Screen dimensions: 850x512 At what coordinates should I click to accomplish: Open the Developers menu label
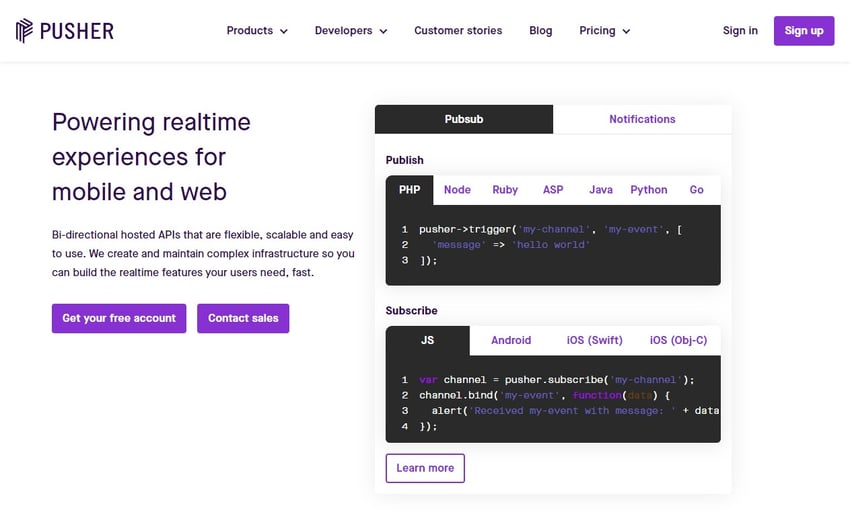343,30
